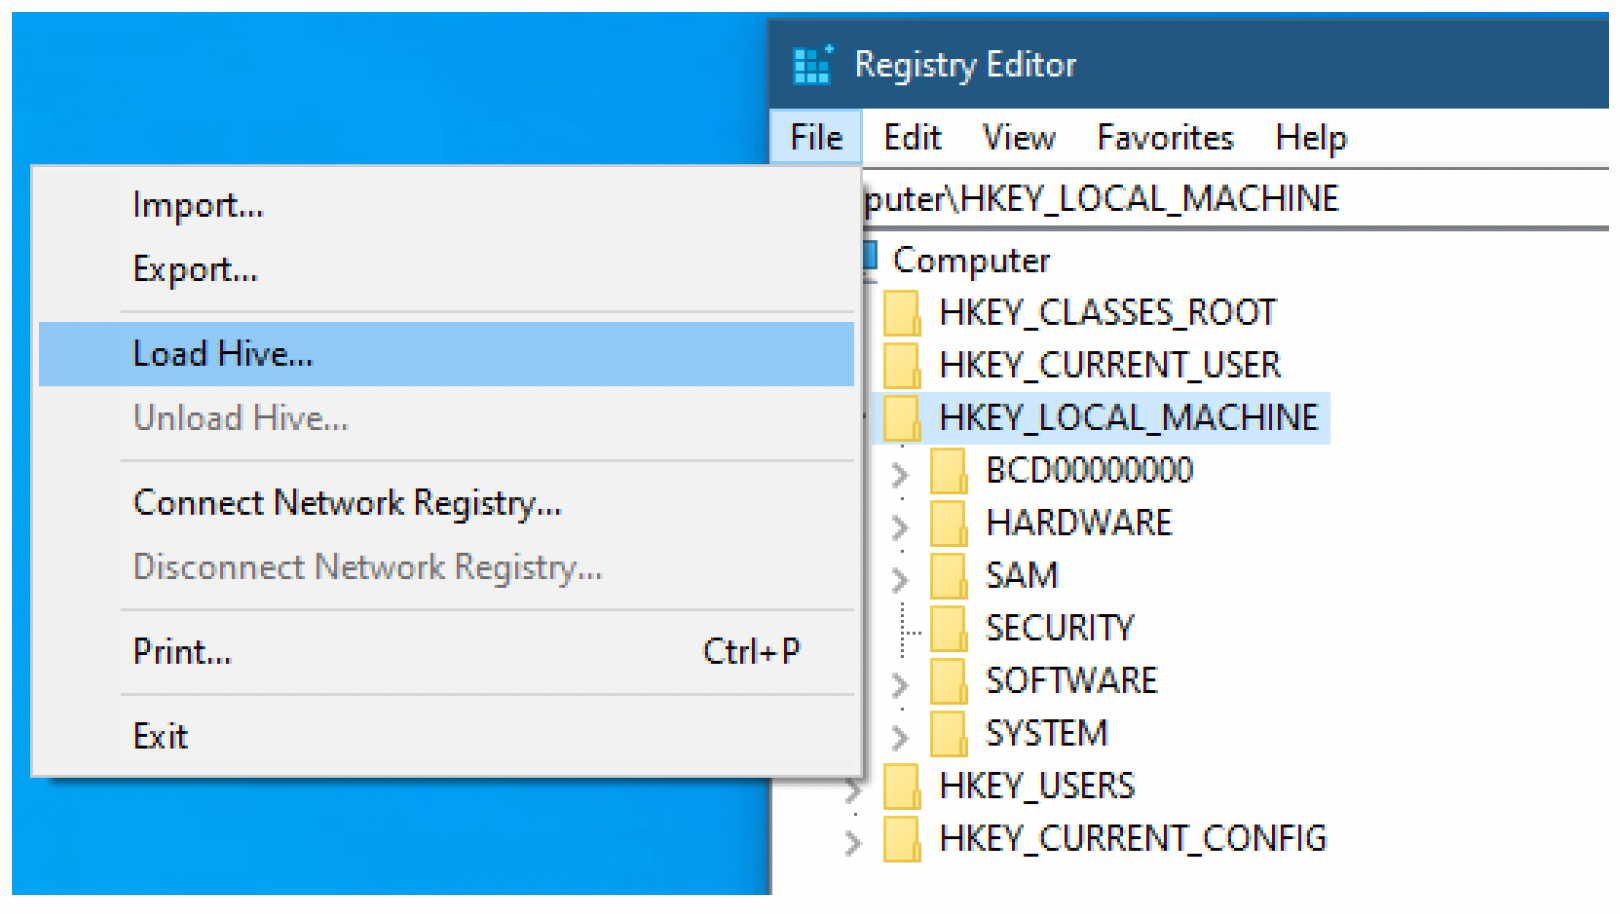Screen dimensions: 1620x914
Task: Click the HKEY_USERS folder icon
Action: 902,787
